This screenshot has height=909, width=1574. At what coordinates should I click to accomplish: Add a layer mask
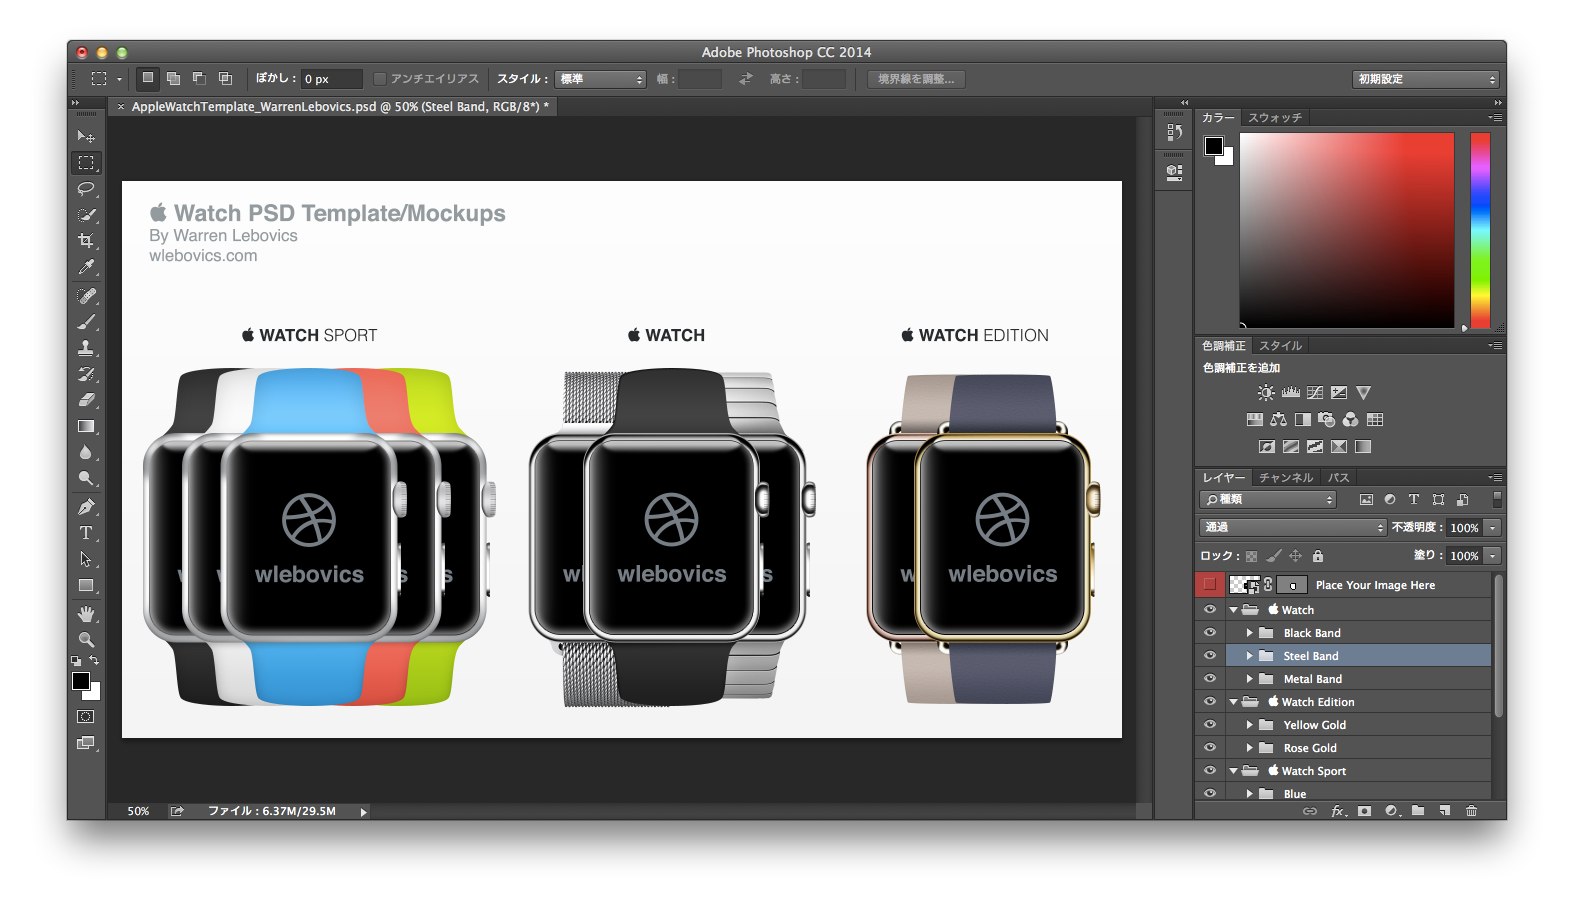pos(1364,811)
